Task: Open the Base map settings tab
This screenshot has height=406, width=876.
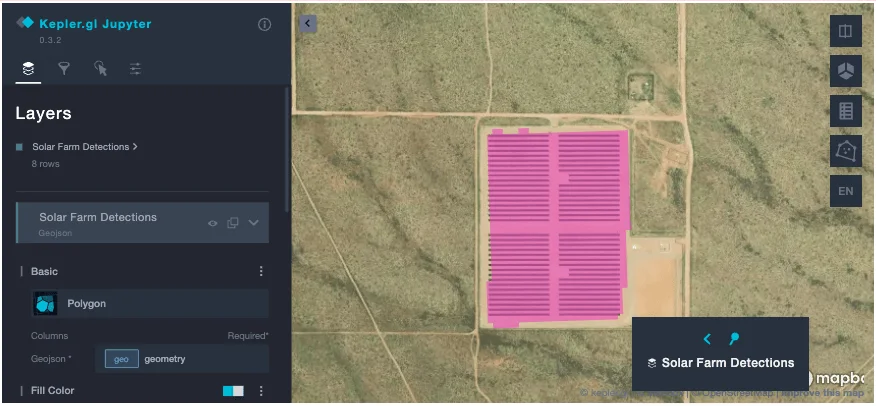Action: tap(135, 69)
